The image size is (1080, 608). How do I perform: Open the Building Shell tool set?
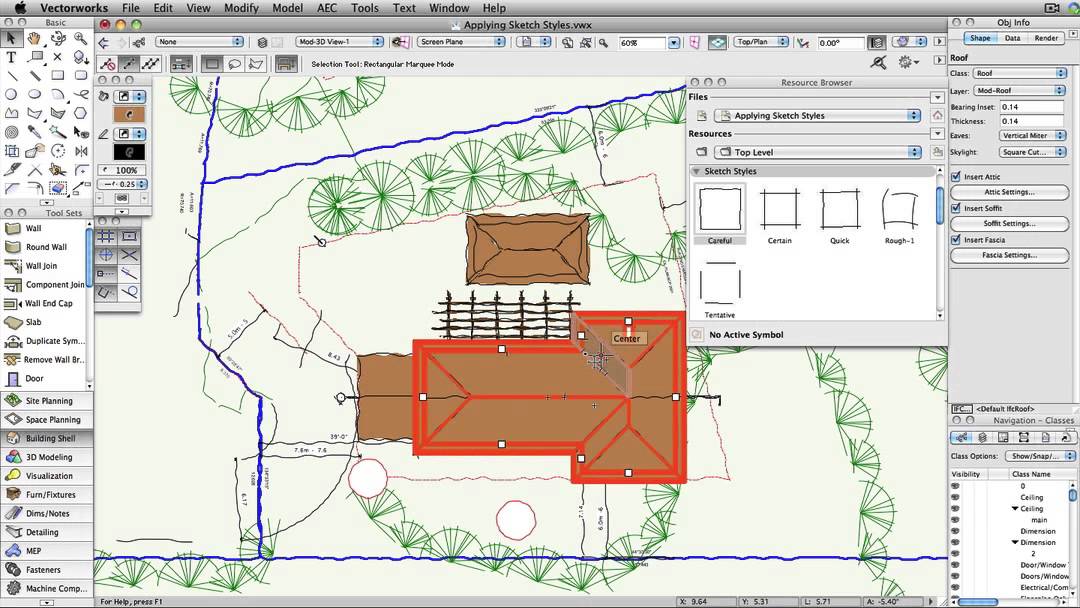[47, 438]
